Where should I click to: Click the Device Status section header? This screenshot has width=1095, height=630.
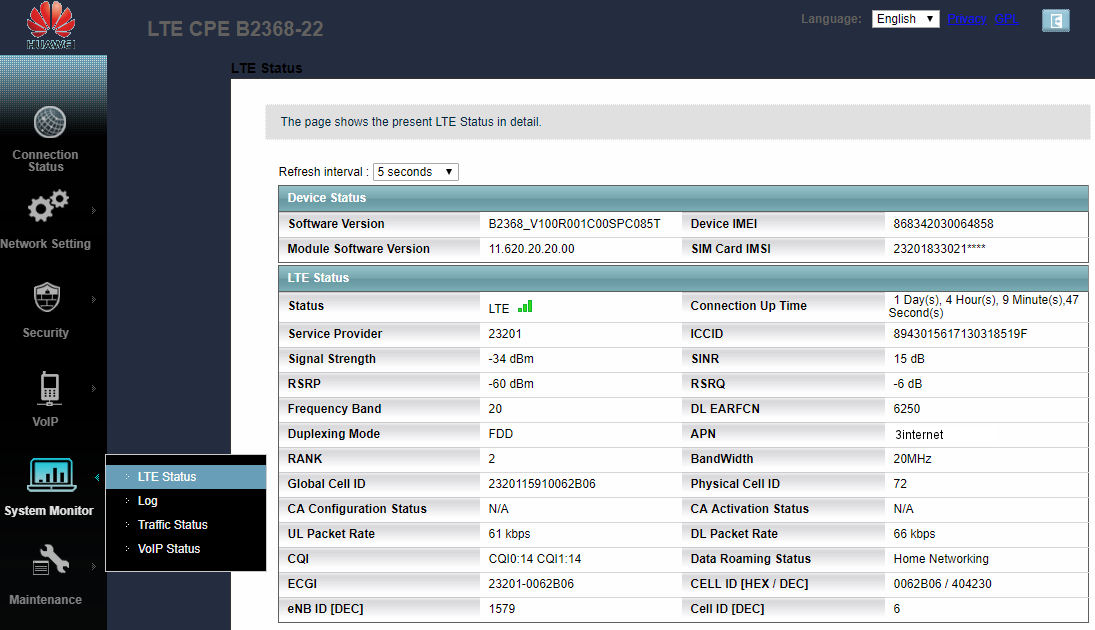tap(683, 198)
